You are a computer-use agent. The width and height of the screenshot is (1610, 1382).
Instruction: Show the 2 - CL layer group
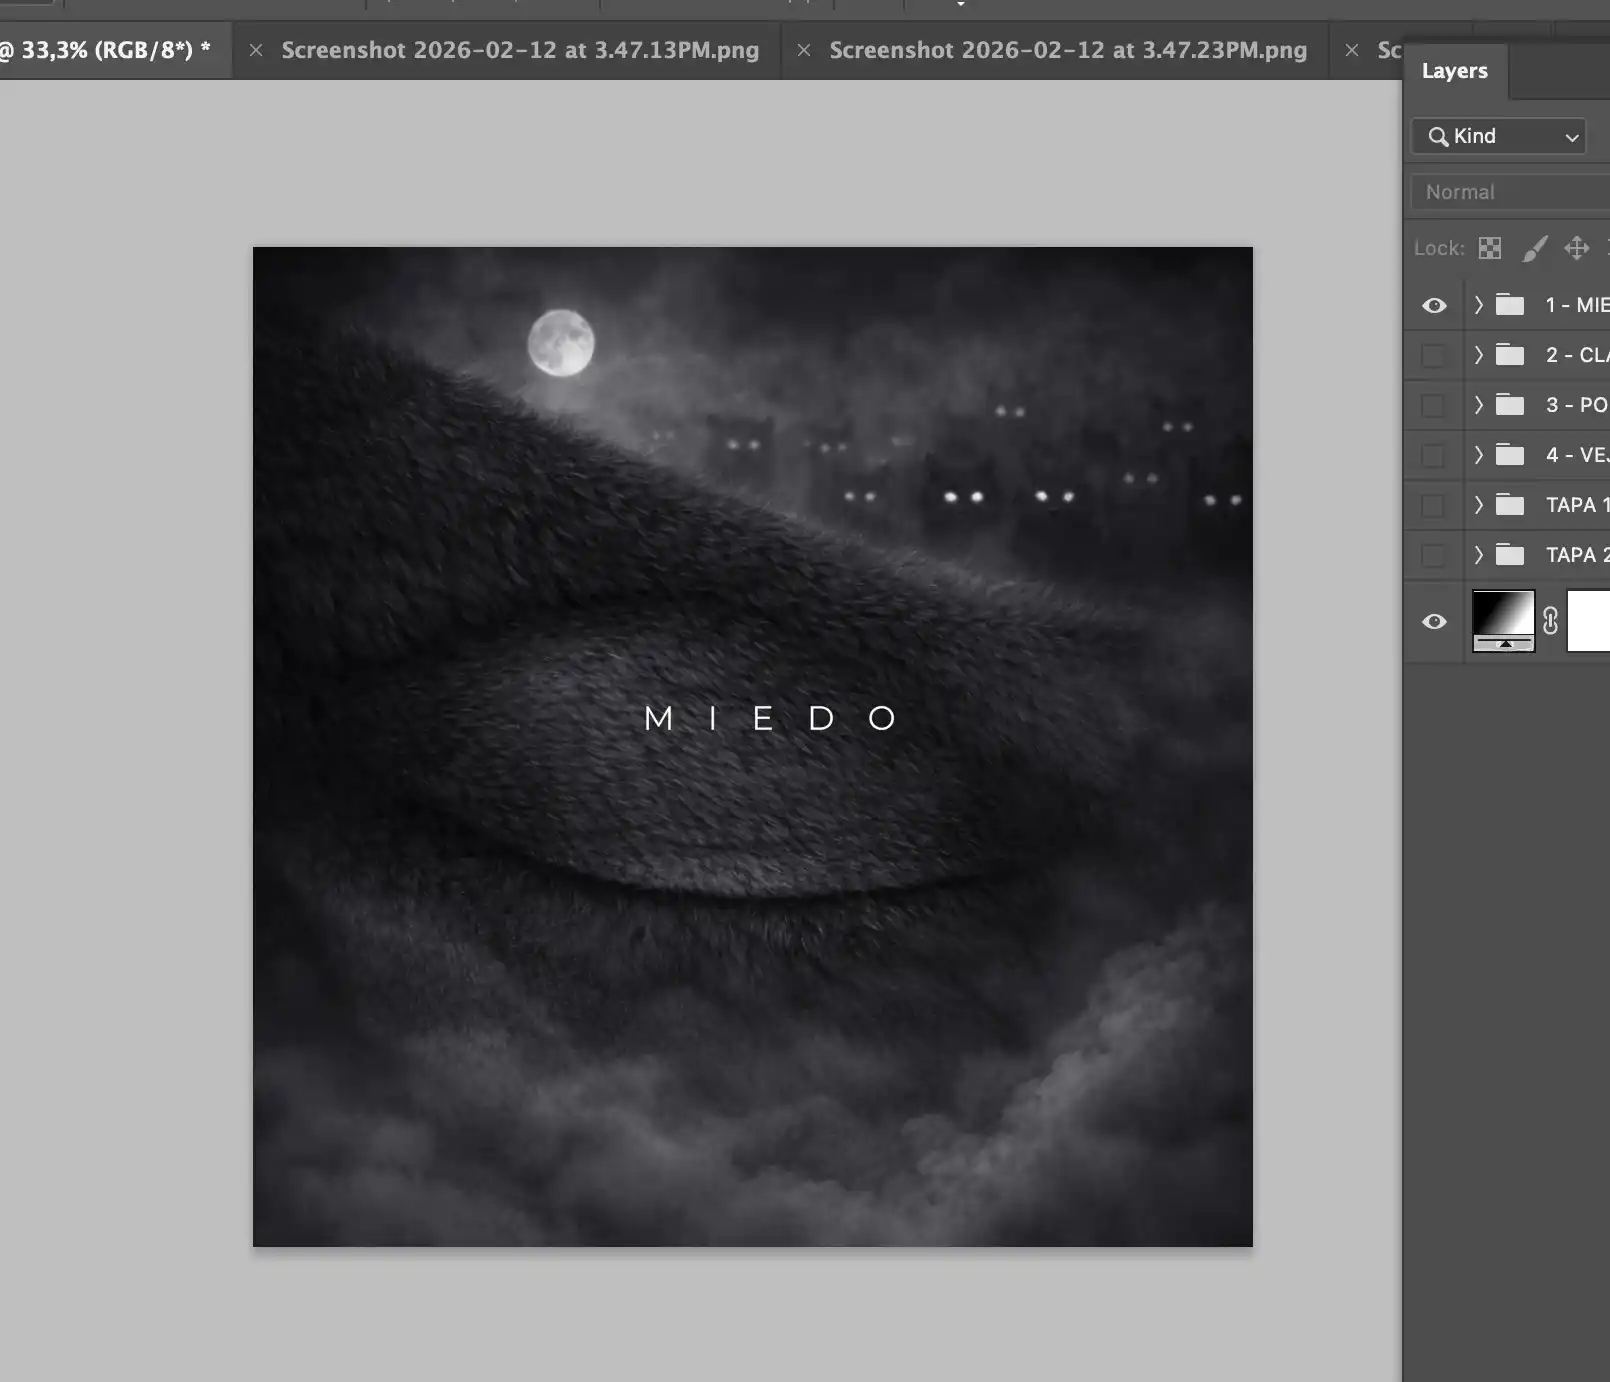(x=1434, y=355)
